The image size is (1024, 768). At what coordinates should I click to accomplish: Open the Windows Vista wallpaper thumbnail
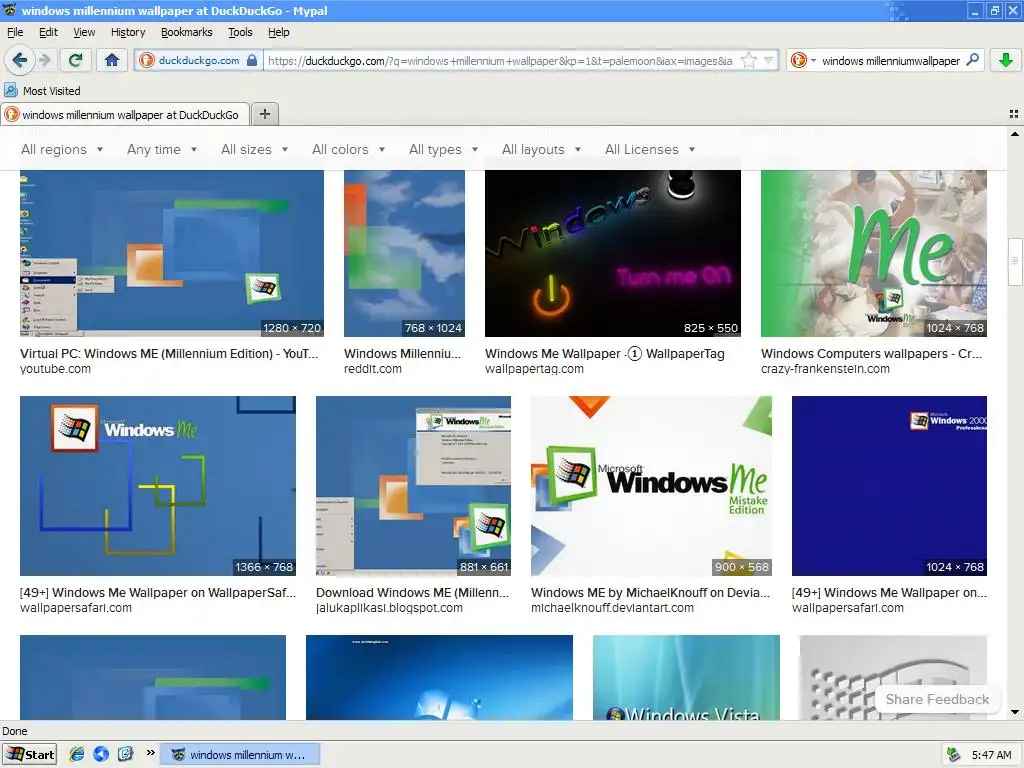pos(686,677)
